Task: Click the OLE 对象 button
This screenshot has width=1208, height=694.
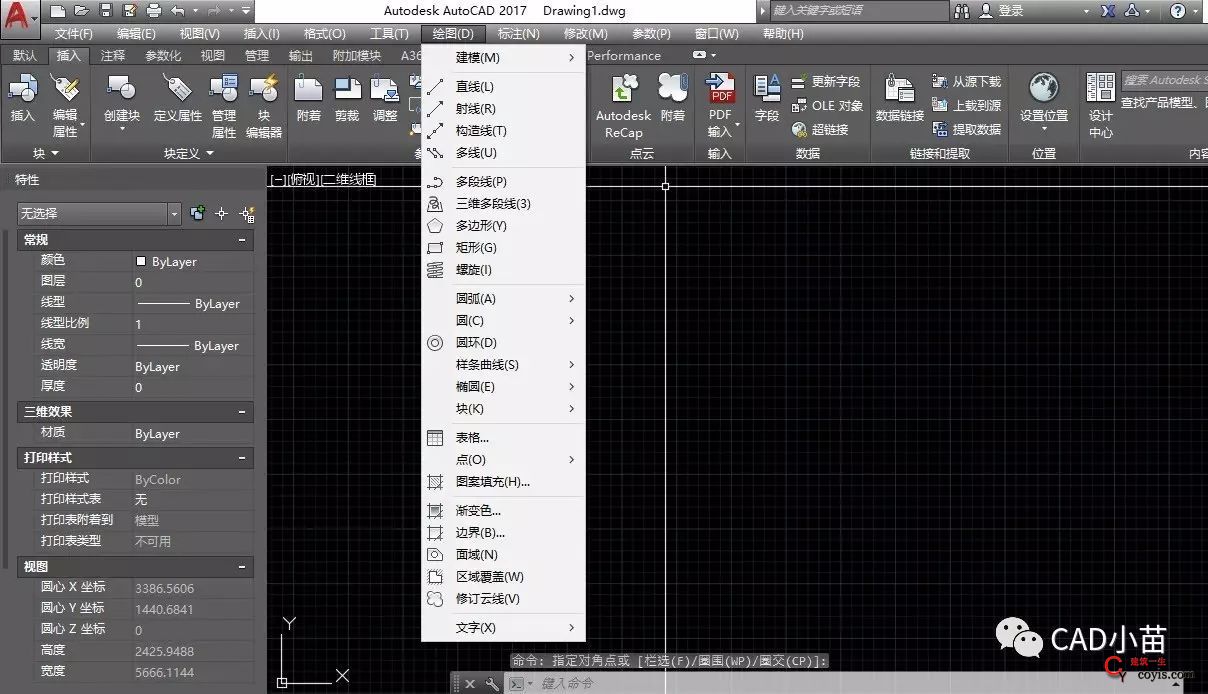Action: tap(827, 105)
